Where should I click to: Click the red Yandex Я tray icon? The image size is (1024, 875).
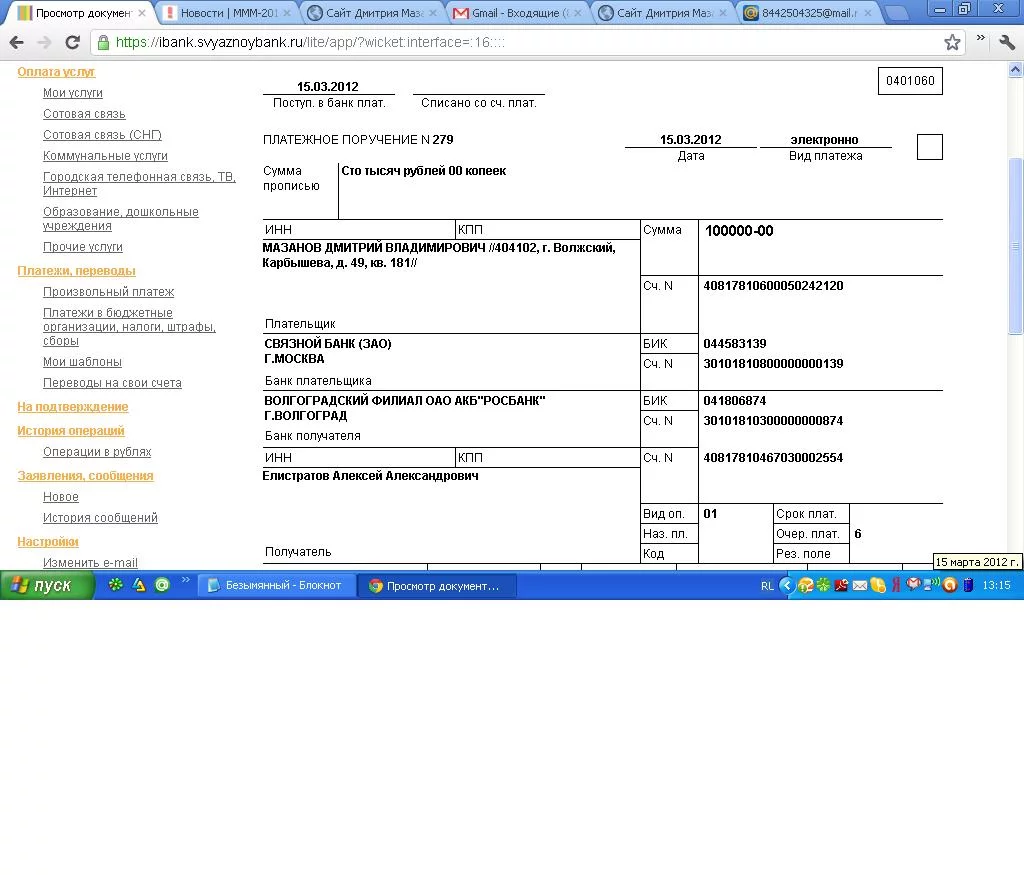tap(897, 585)
